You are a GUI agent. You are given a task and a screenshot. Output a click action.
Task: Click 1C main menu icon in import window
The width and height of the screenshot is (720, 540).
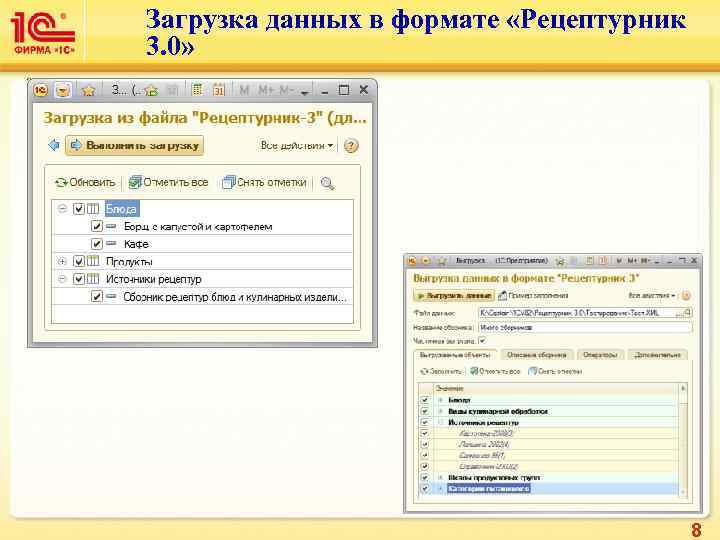[x=40, y=90]
